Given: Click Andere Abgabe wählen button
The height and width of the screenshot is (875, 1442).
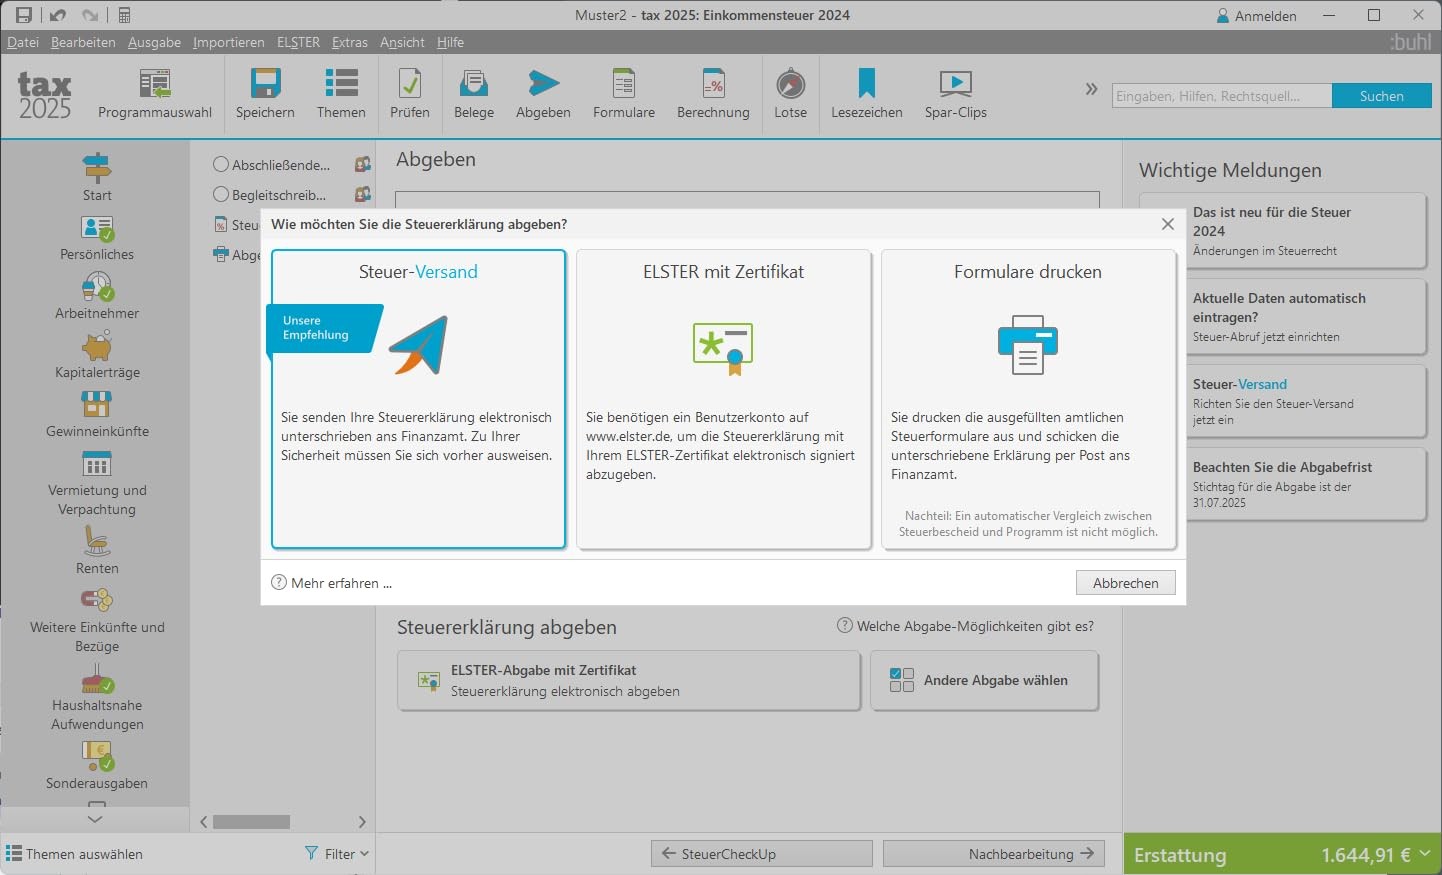Looking at the screenshot, I should coord(985,680).
